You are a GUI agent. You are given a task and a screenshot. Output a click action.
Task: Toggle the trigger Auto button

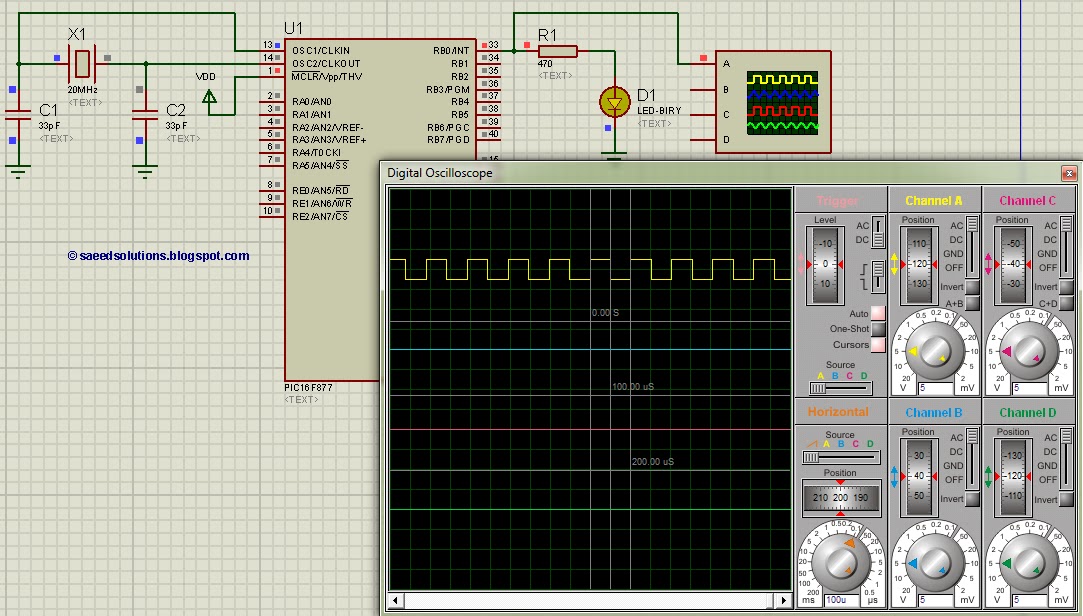click(878, 314)
